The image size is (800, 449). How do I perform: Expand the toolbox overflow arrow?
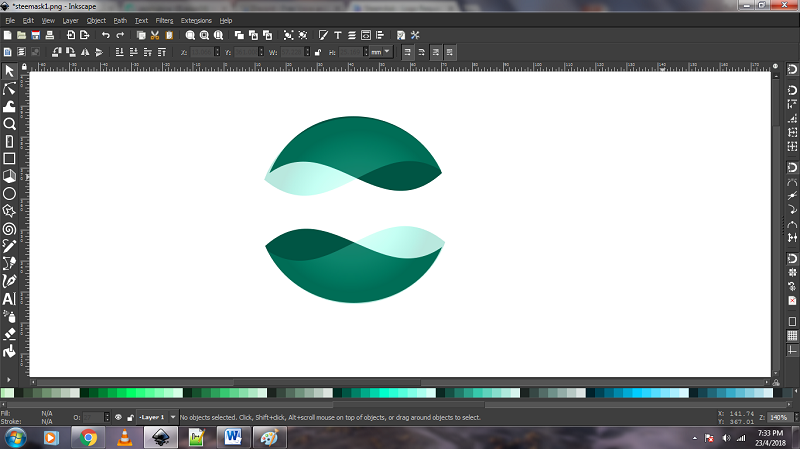coord(9,380)
